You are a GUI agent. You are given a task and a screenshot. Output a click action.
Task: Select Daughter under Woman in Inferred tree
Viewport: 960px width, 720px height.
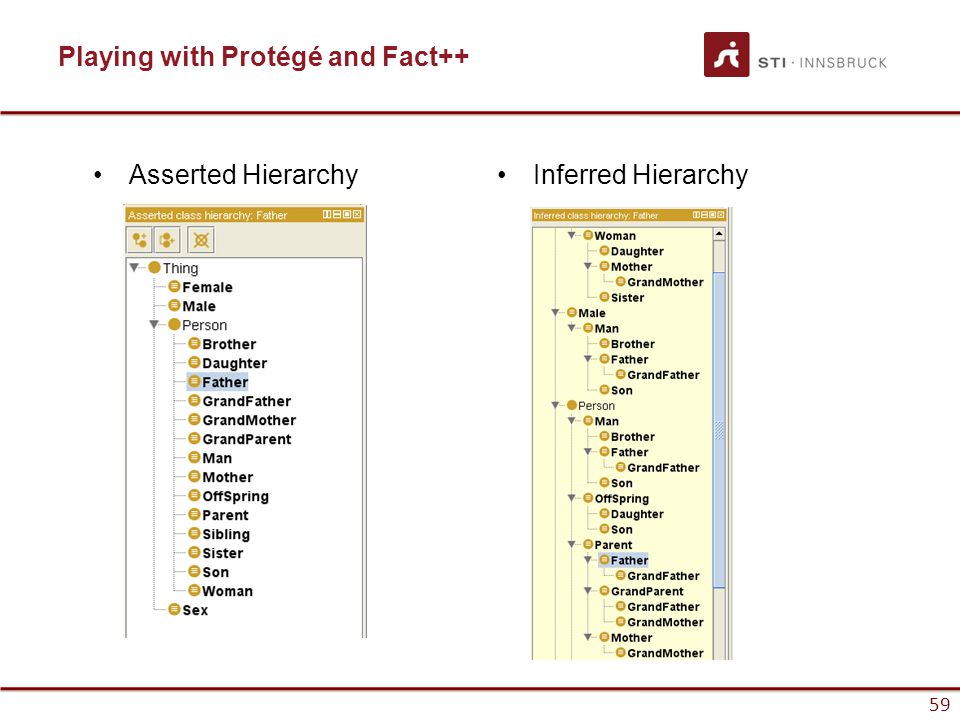point(637,251)
